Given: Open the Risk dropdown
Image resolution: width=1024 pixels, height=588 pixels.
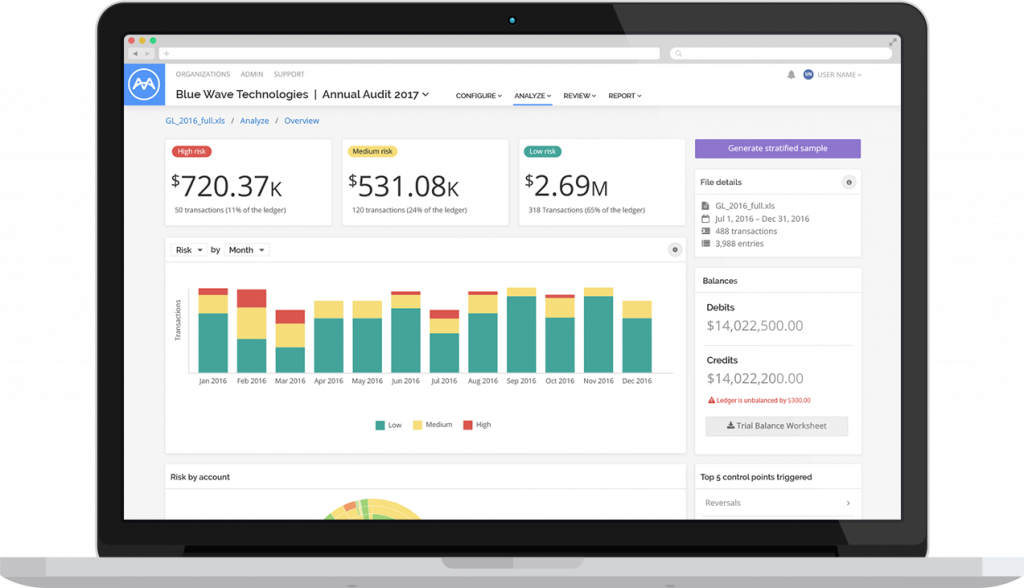Looking at the screenshot, I should pyautogui.click(x=189, y=250).
